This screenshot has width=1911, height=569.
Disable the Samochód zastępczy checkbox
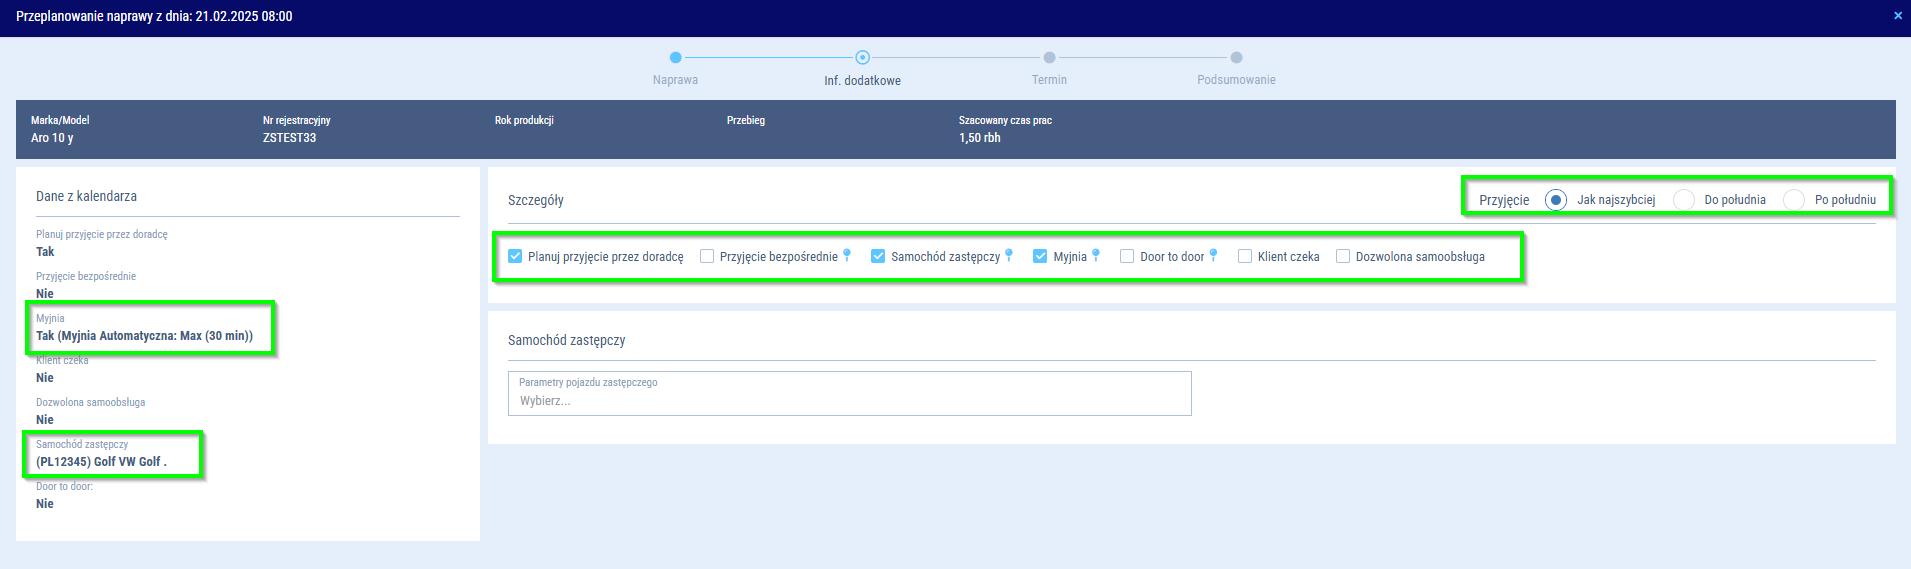pyautogui.click(x=878, y=257)
